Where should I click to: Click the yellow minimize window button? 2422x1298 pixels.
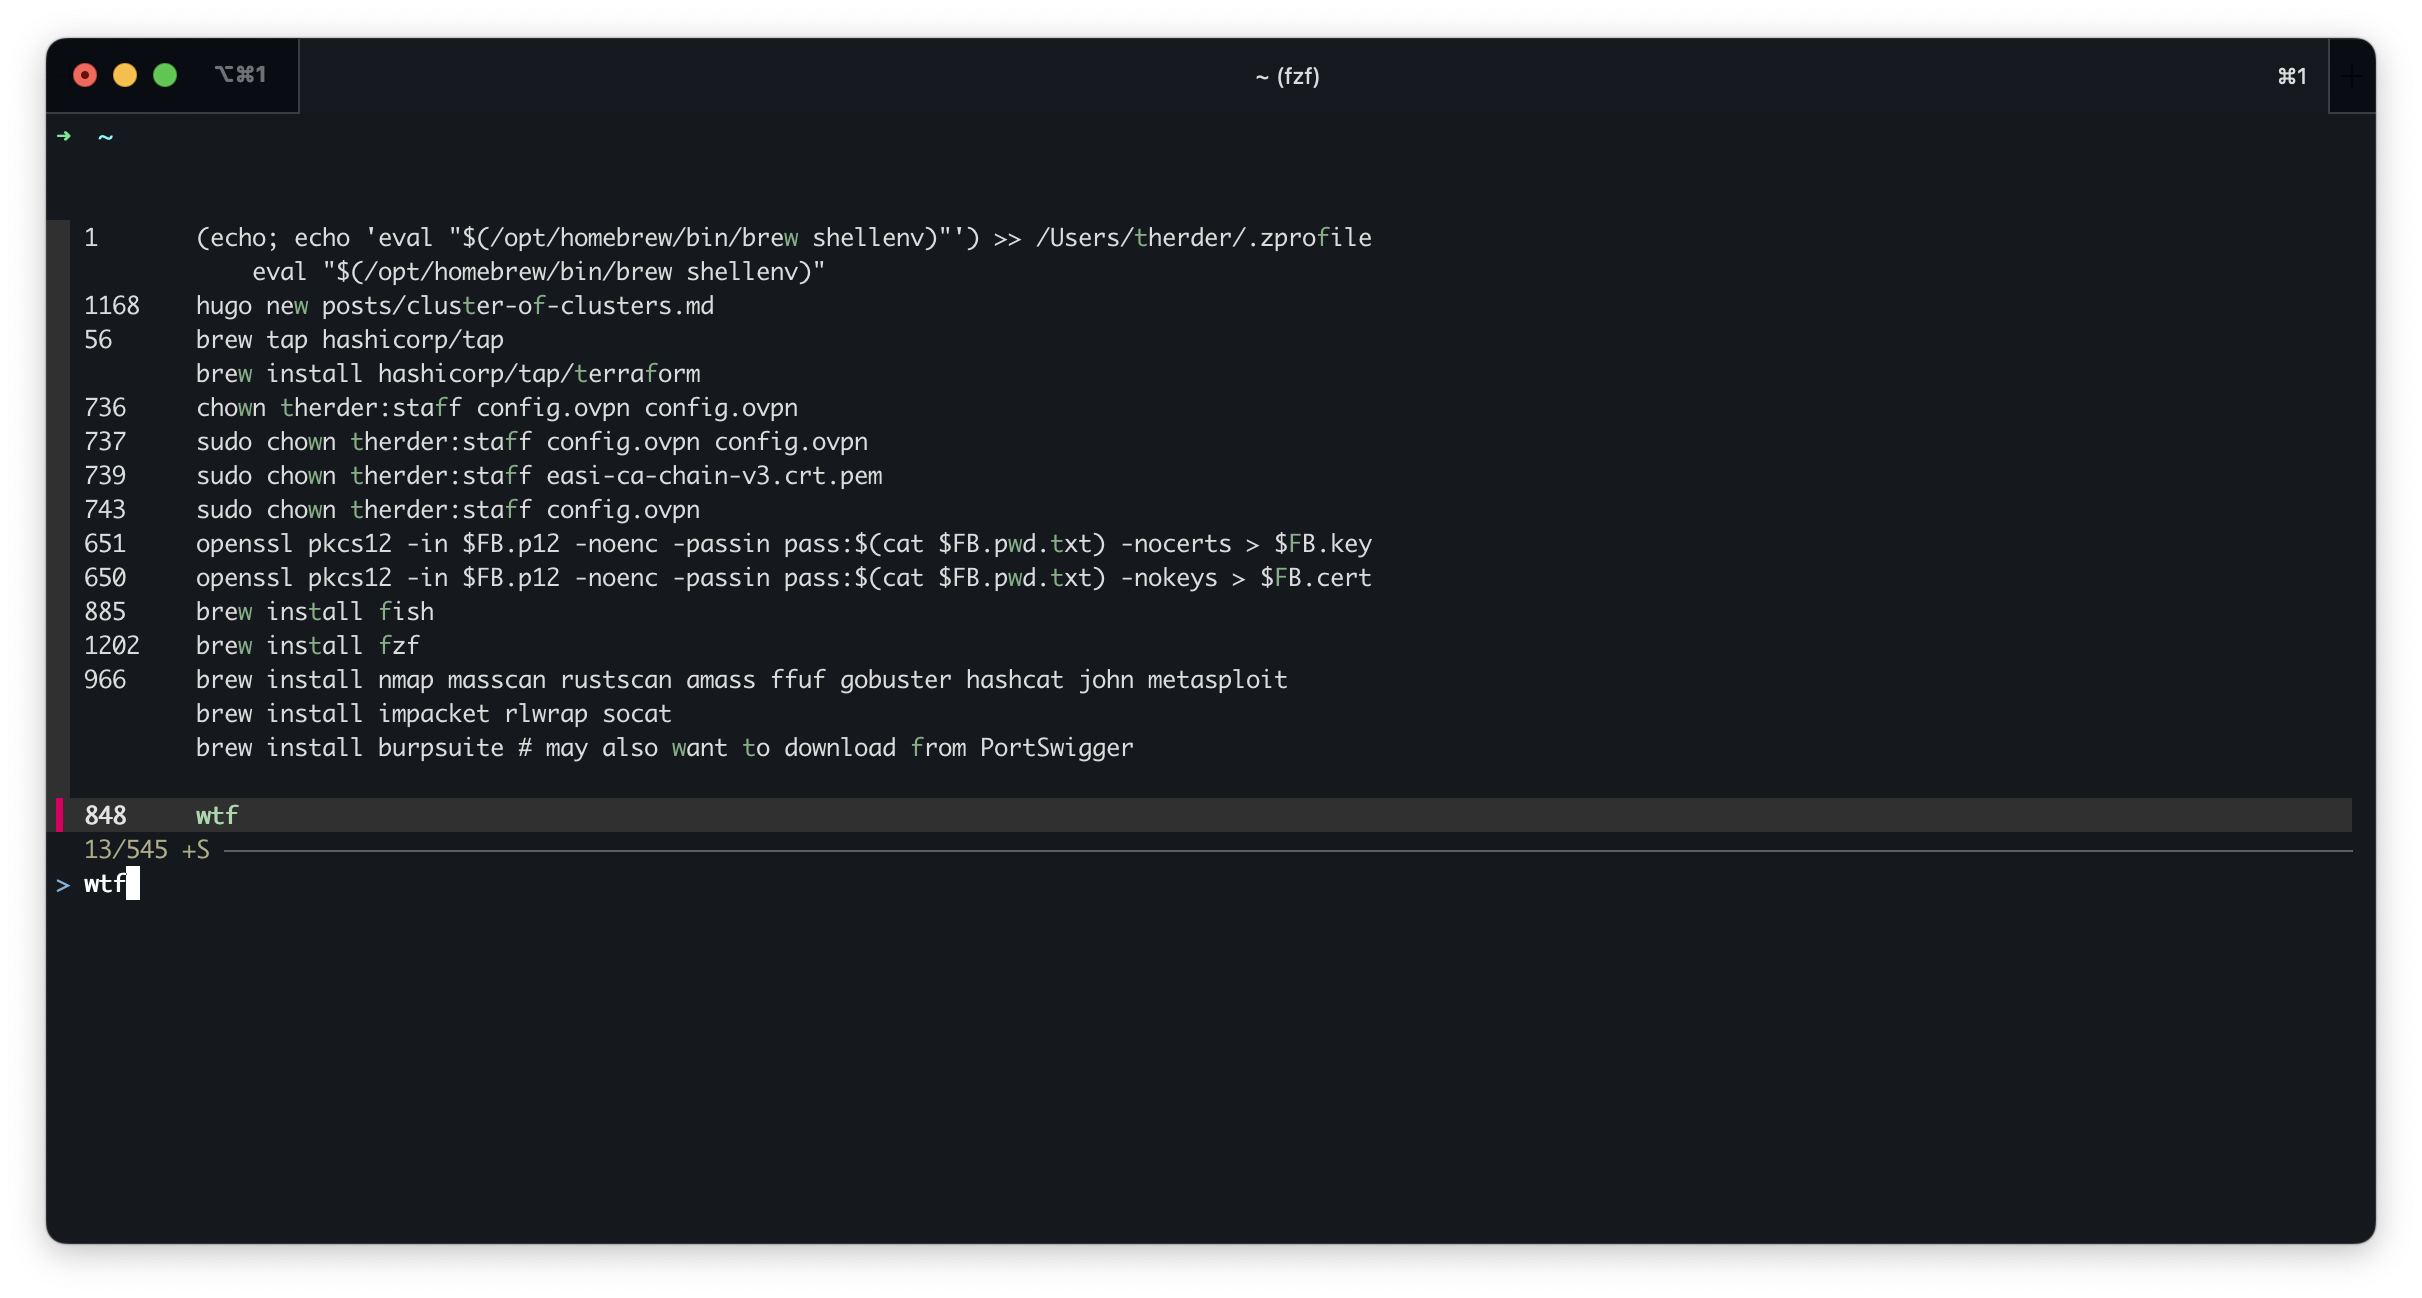125,75
